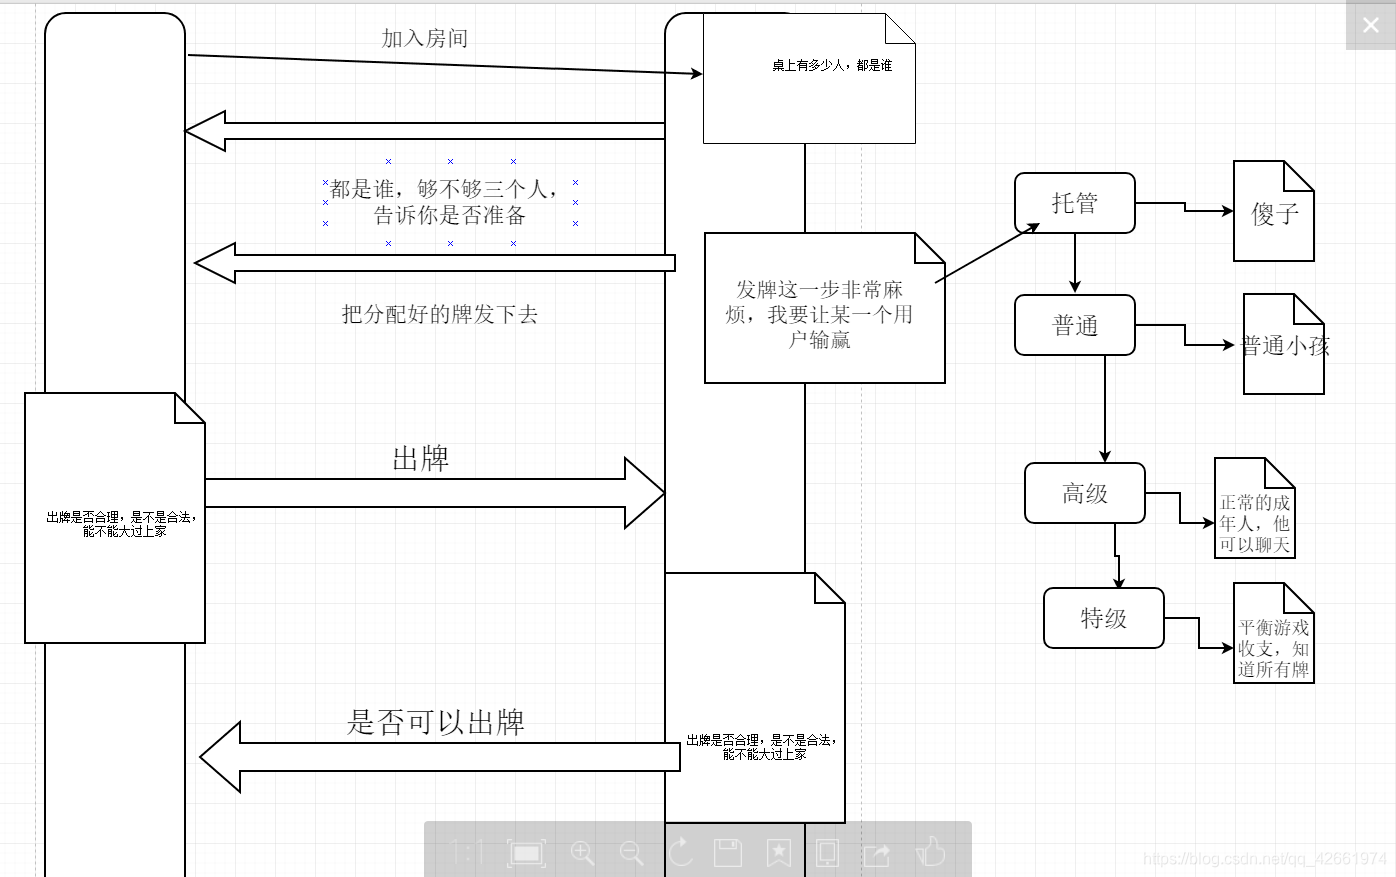The image size is (1396, 877).
Task: Select the 普通 rounded box in the diagram
Action: pyautogui.click(x=1075, y=325)
